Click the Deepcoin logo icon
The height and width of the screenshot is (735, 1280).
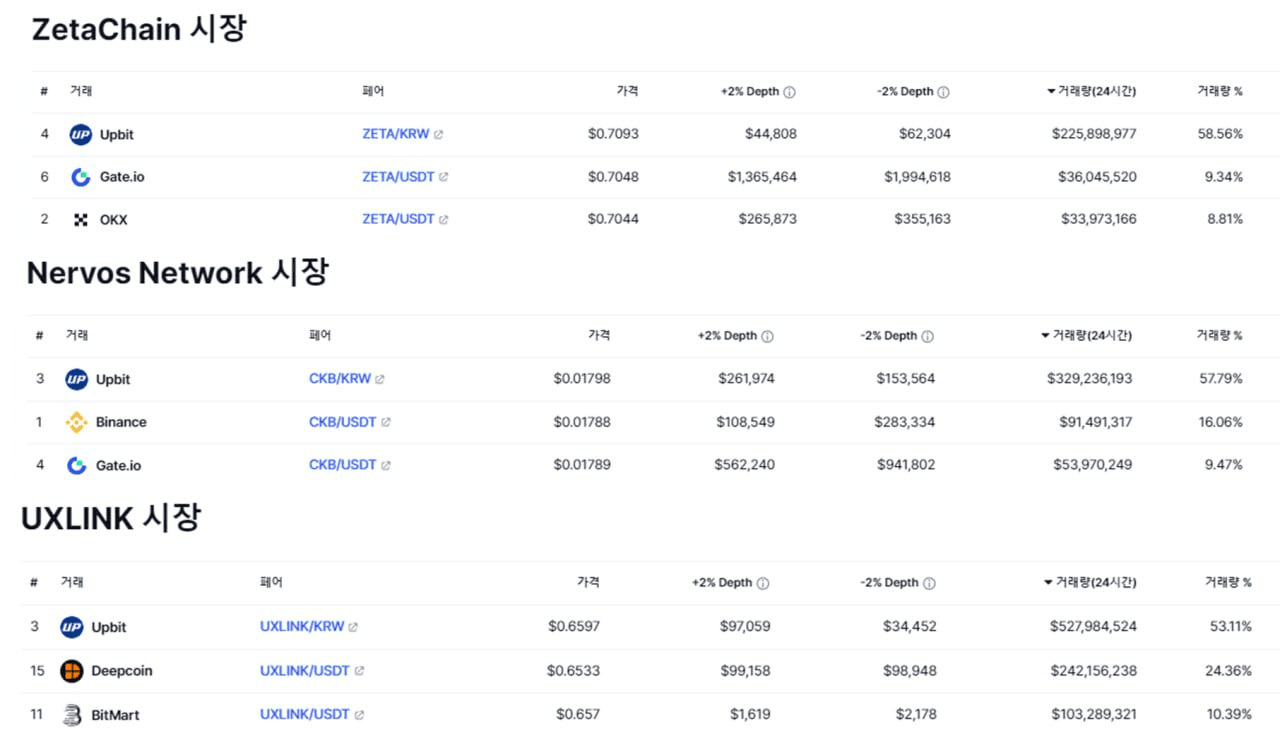tap(72, 670)
